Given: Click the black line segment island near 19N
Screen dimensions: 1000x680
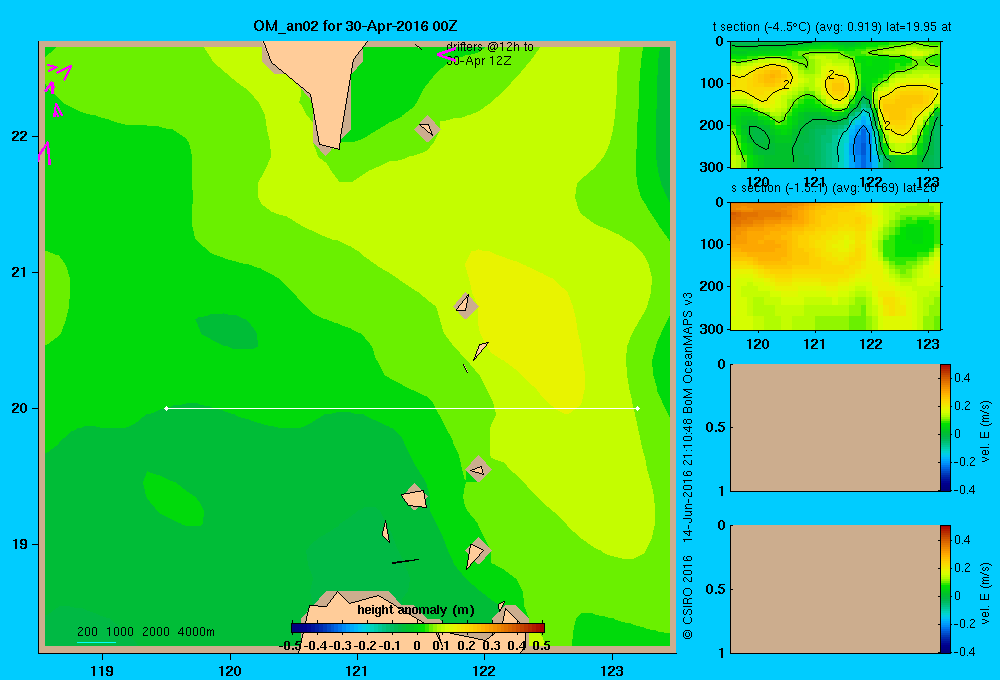Looking at the screenshot, I should coord(405,561).
